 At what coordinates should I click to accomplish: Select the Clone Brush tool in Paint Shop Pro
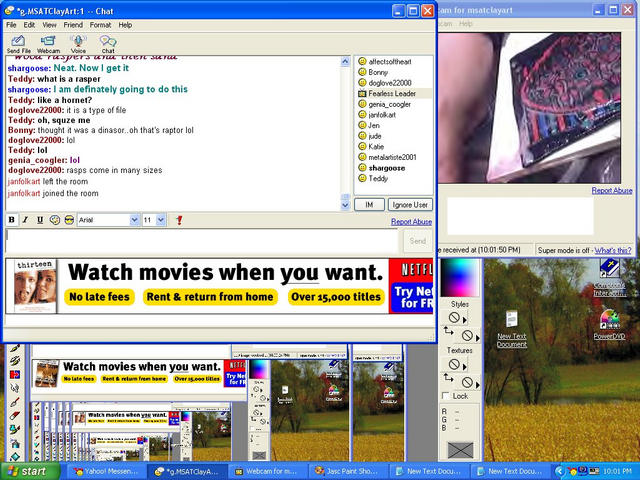[x=15, y=361]
